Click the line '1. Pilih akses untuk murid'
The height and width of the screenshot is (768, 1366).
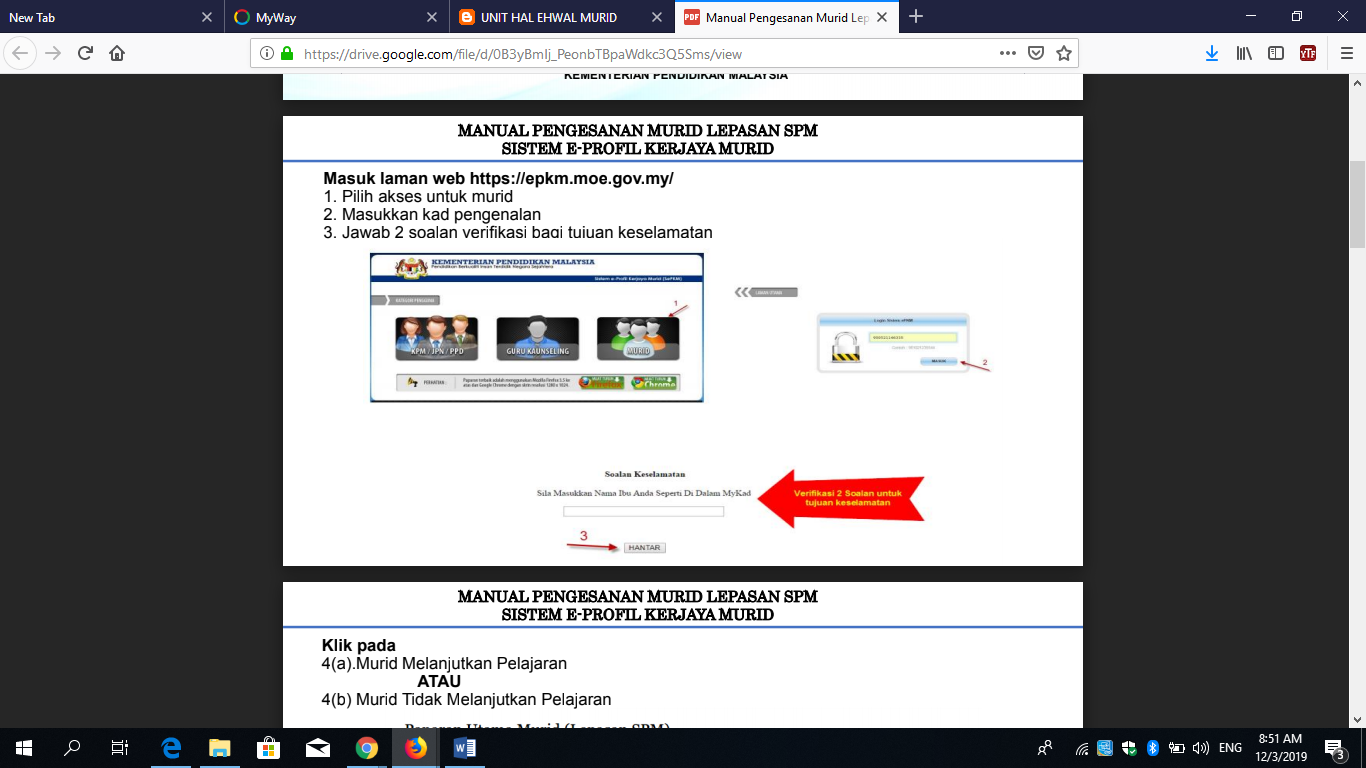point(417,197)
